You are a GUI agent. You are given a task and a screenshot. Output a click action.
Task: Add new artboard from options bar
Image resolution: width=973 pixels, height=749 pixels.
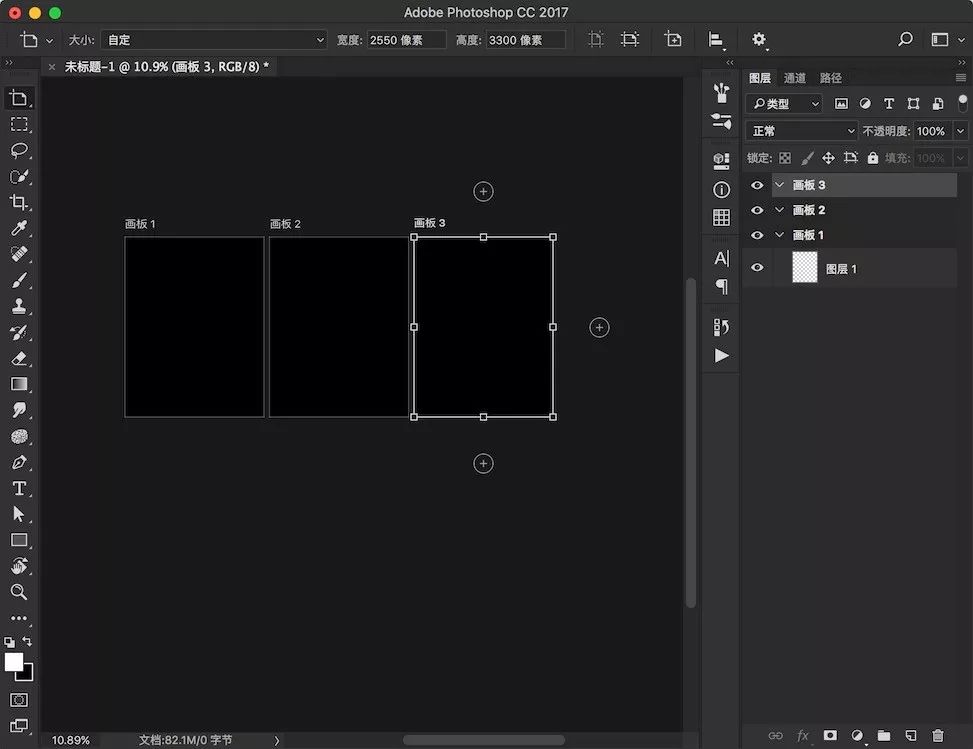[x=673, y=39]
